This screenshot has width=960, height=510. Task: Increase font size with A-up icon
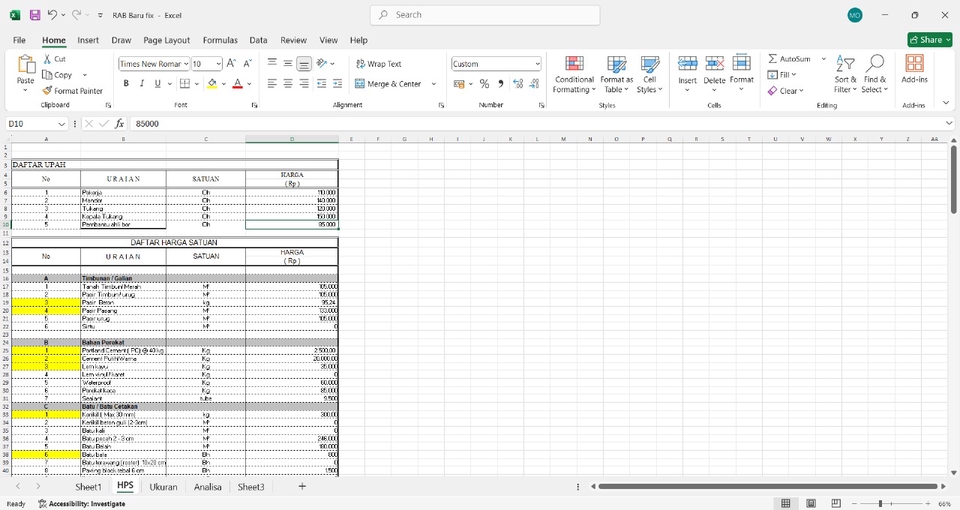[231, 63]
